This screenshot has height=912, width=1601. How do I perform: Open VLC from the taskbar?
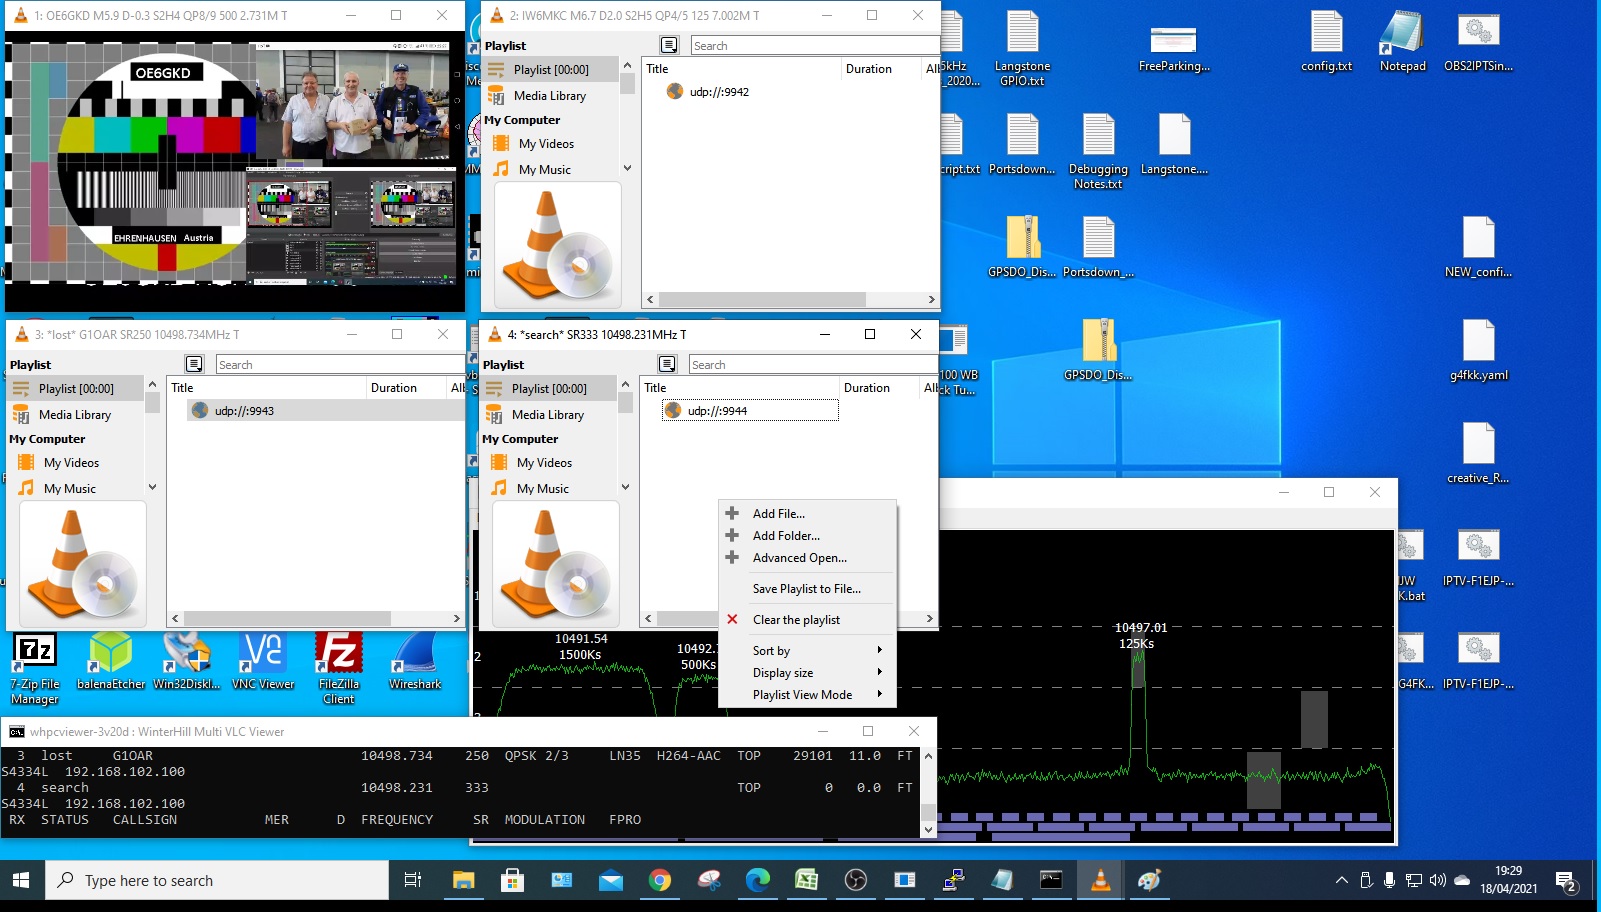(1100, 880)
